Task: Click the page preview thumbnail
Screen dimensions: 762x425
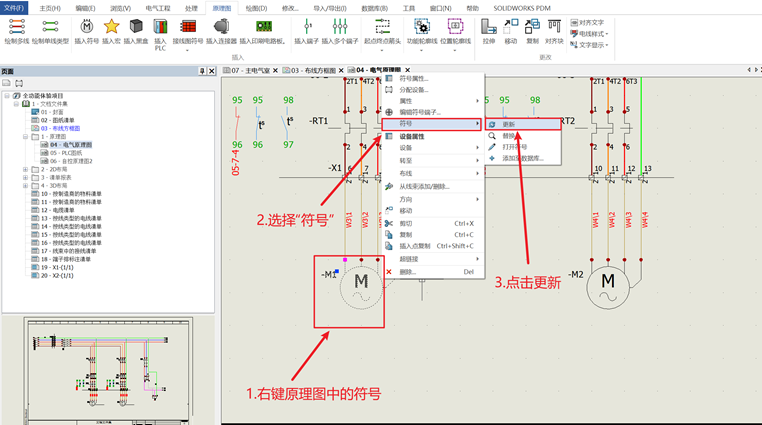Action: coord(108,371)
